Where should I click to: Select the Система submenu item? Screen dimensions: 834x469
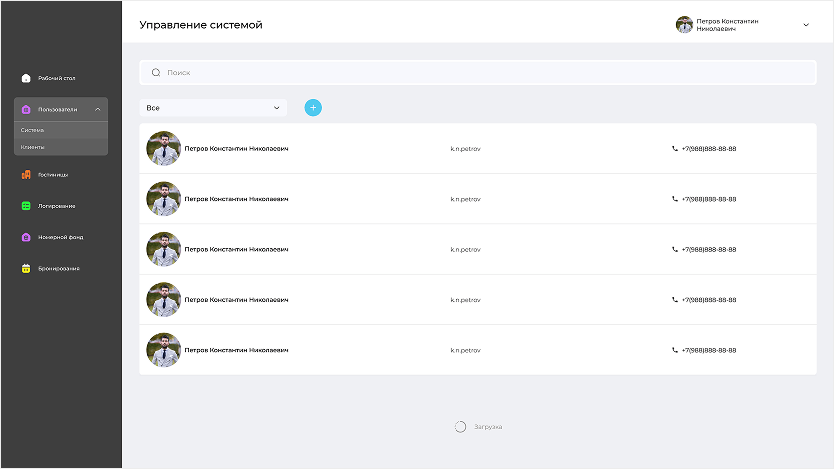coord(33,130)
